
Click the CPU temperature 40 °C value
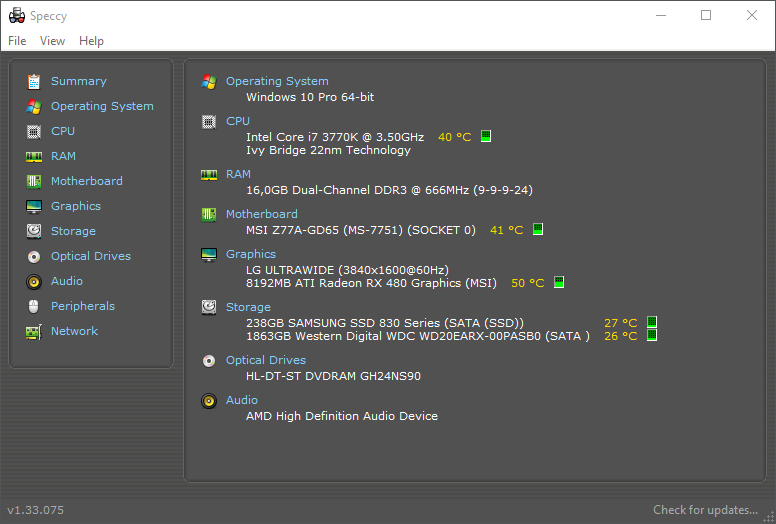tap(455, 137)
